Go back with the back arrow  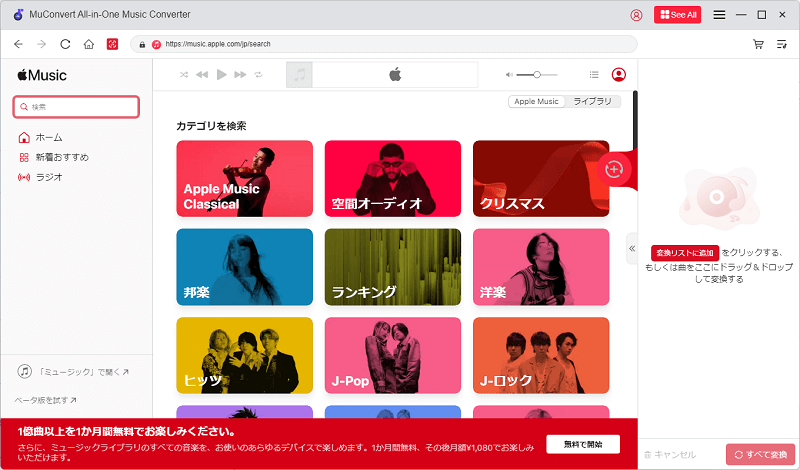18,44
